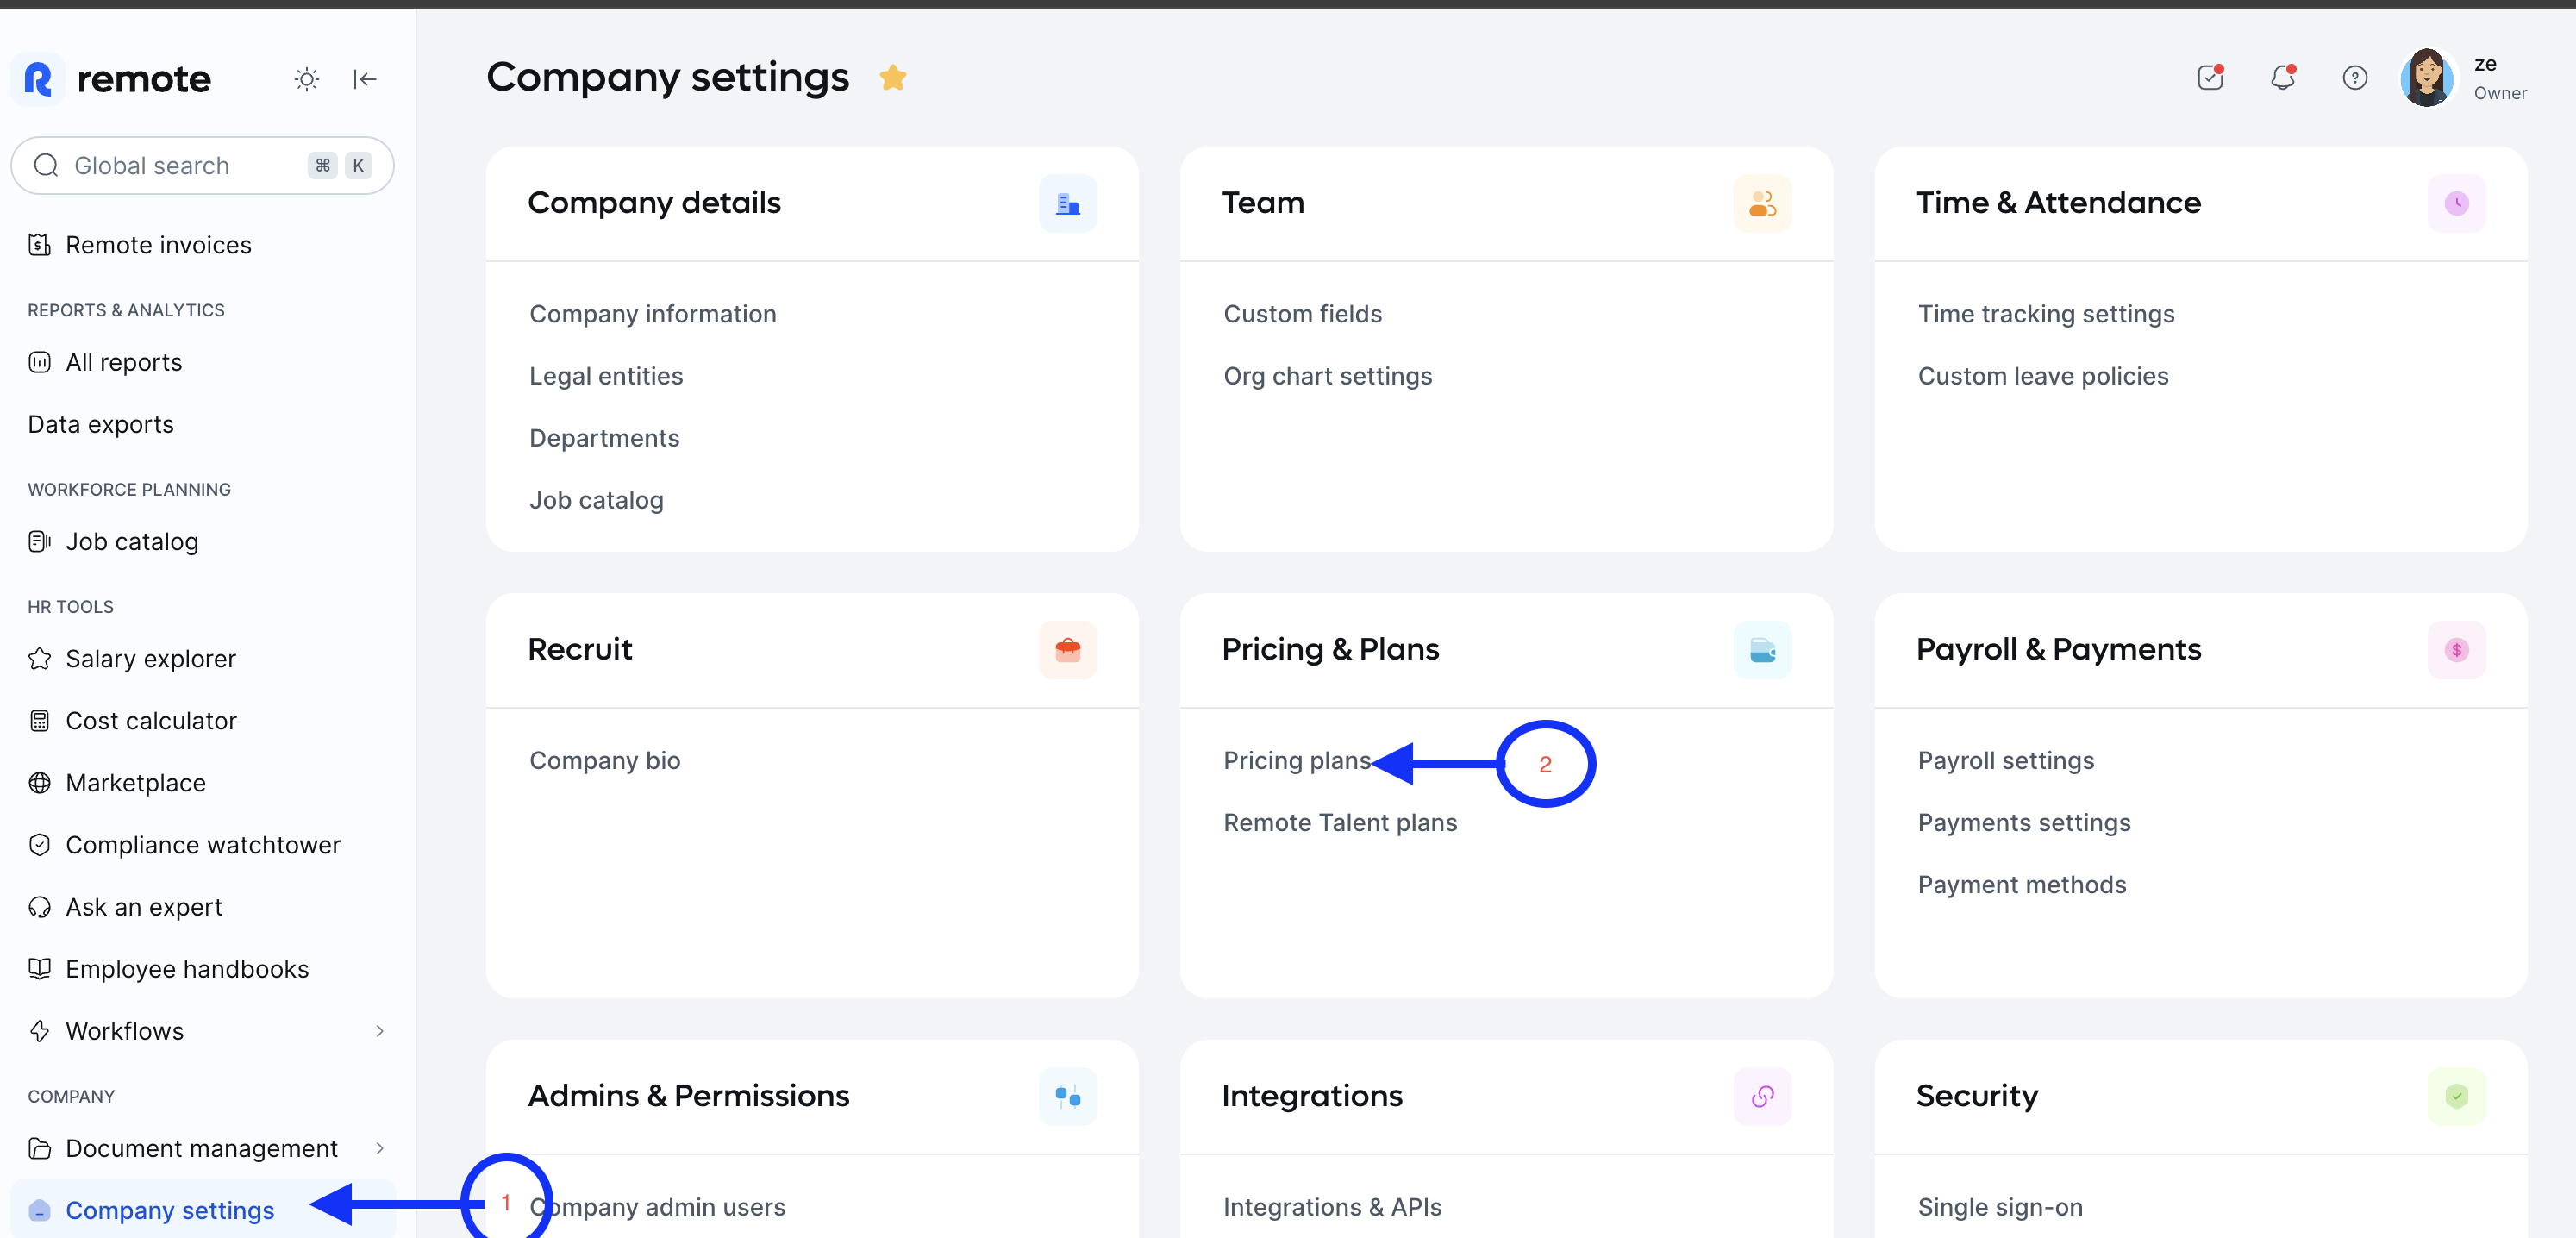Screen dimensions: 2576x1238
Task: Click the Time & Attendance clock icon
Action: pyautogui.click(x=2456, y=204)
